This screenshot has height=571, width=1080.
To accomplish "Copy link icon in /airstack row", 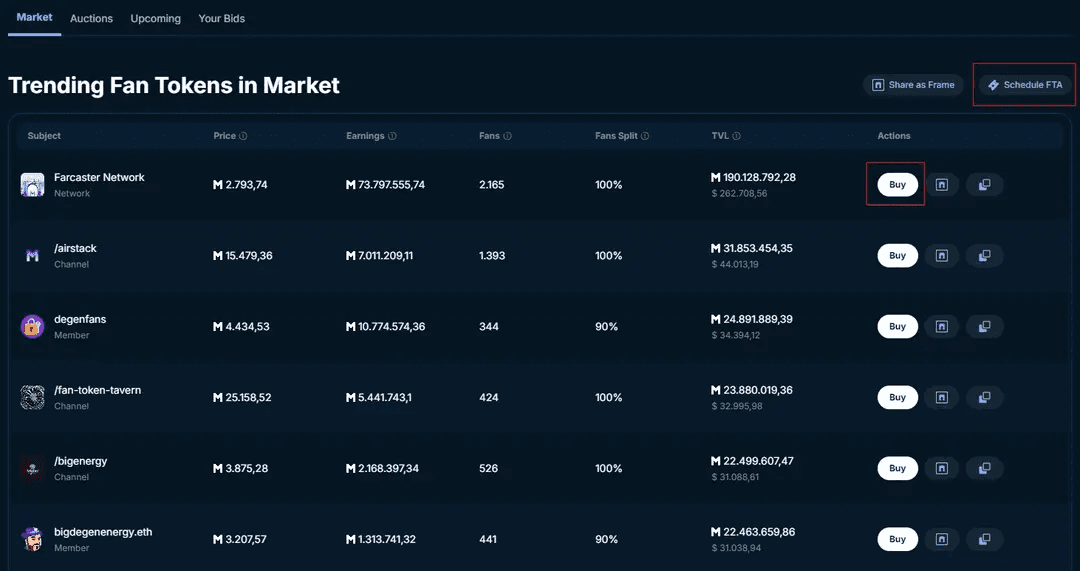I will [984, 256].
